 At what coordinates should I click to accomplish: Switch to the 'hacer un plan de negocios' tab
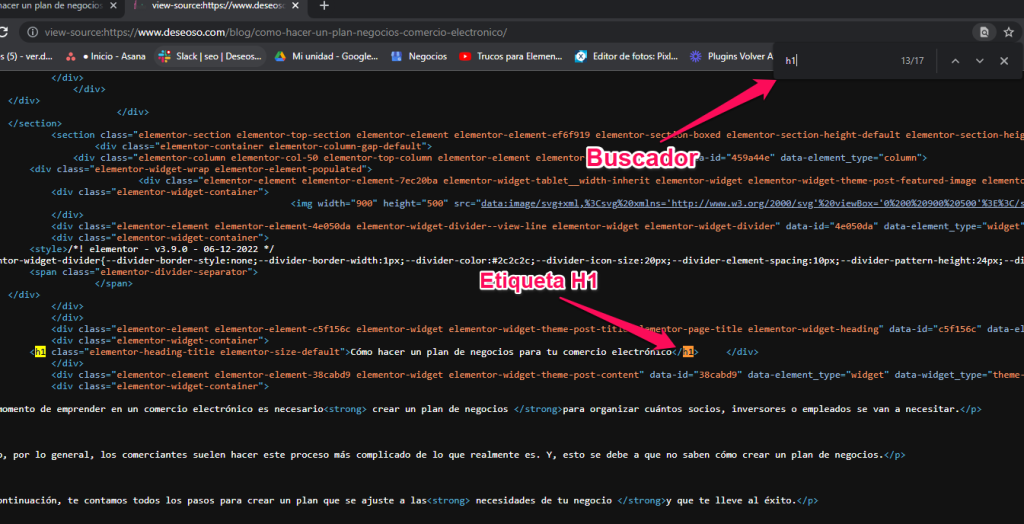50,7
